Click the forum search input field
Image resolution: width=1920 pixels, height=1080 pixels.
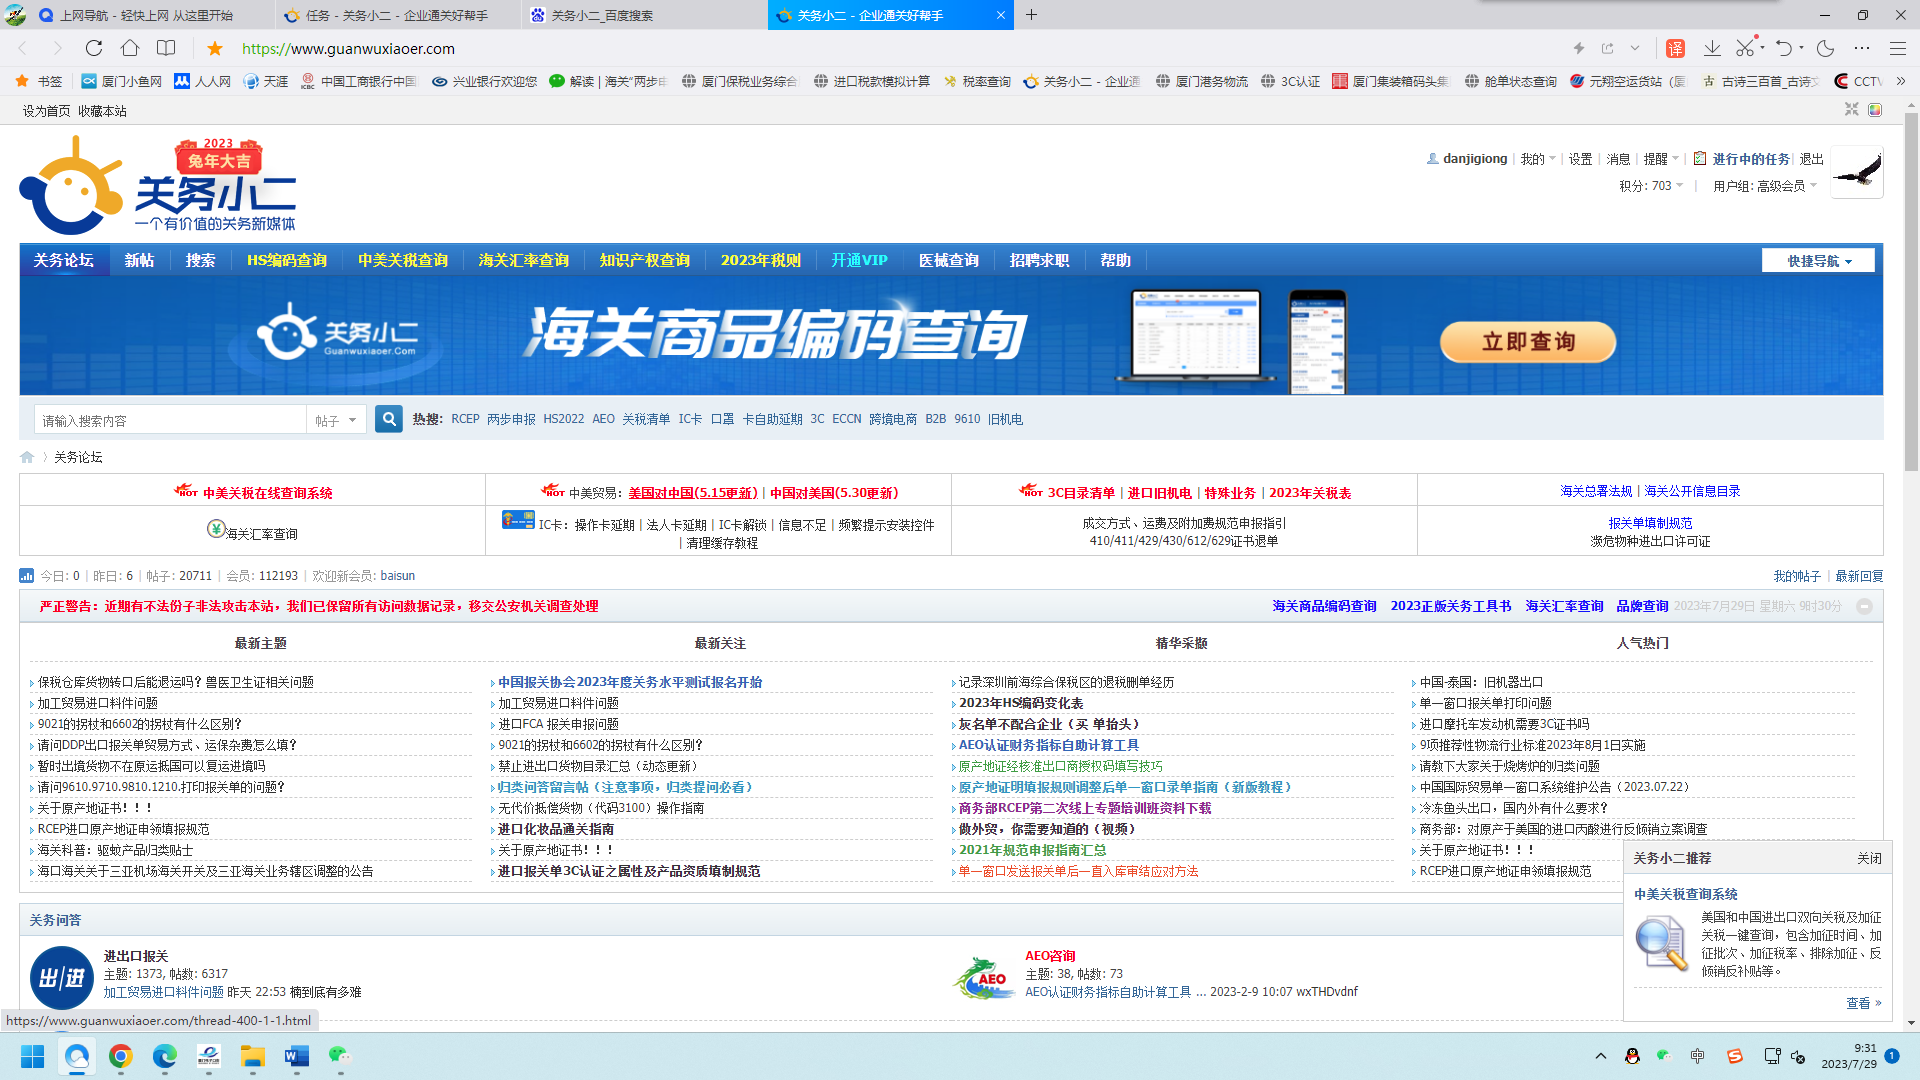(170, 421)
